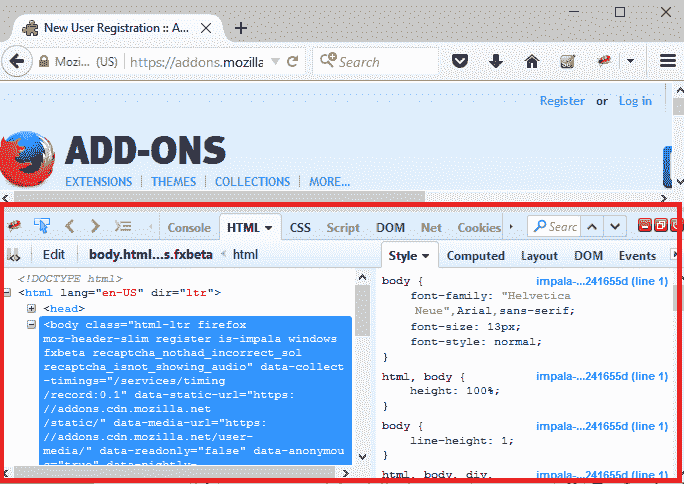Switch to the Net tab
Image resolution: width=684 pixels, height=484 pixels.
tap(431, 228)
